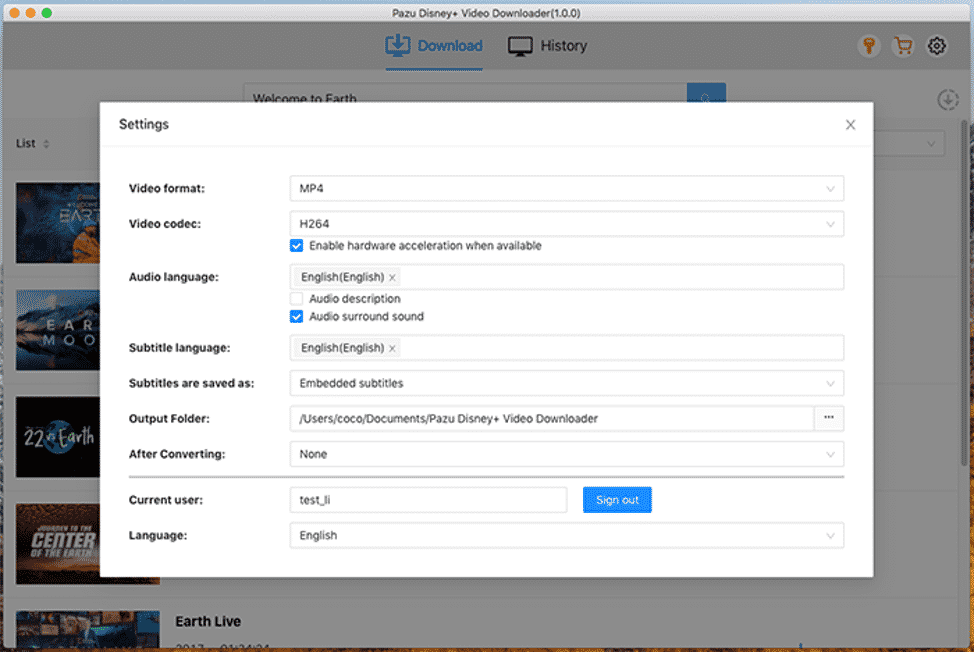Click the Current user text field
974x652 pixels.
coord(428,499)
